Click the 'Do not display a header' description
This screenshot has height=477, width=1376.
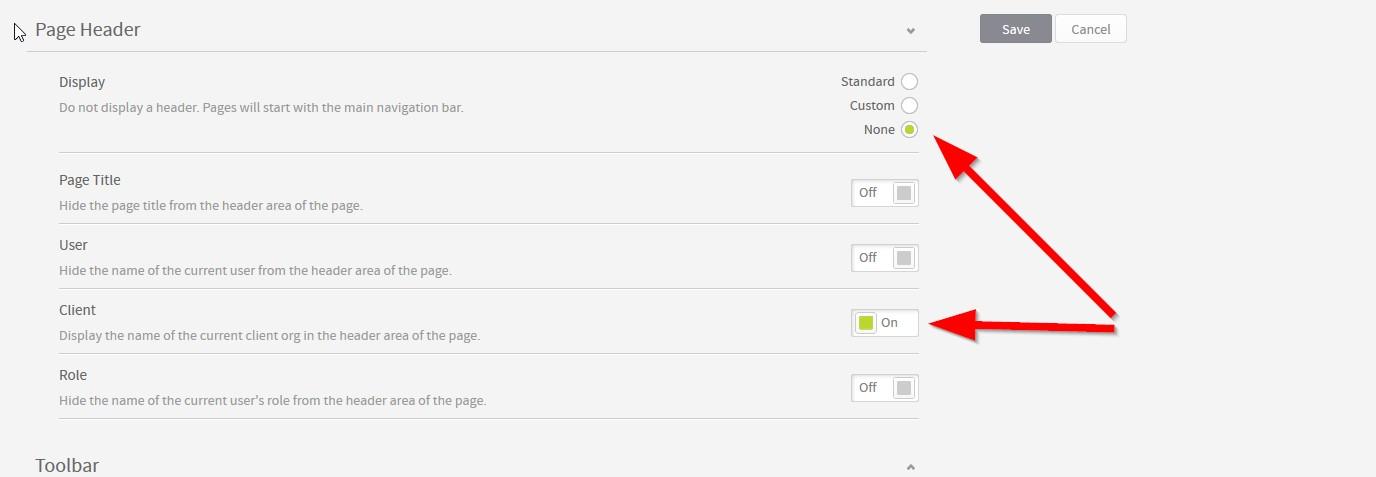[261, 107]
